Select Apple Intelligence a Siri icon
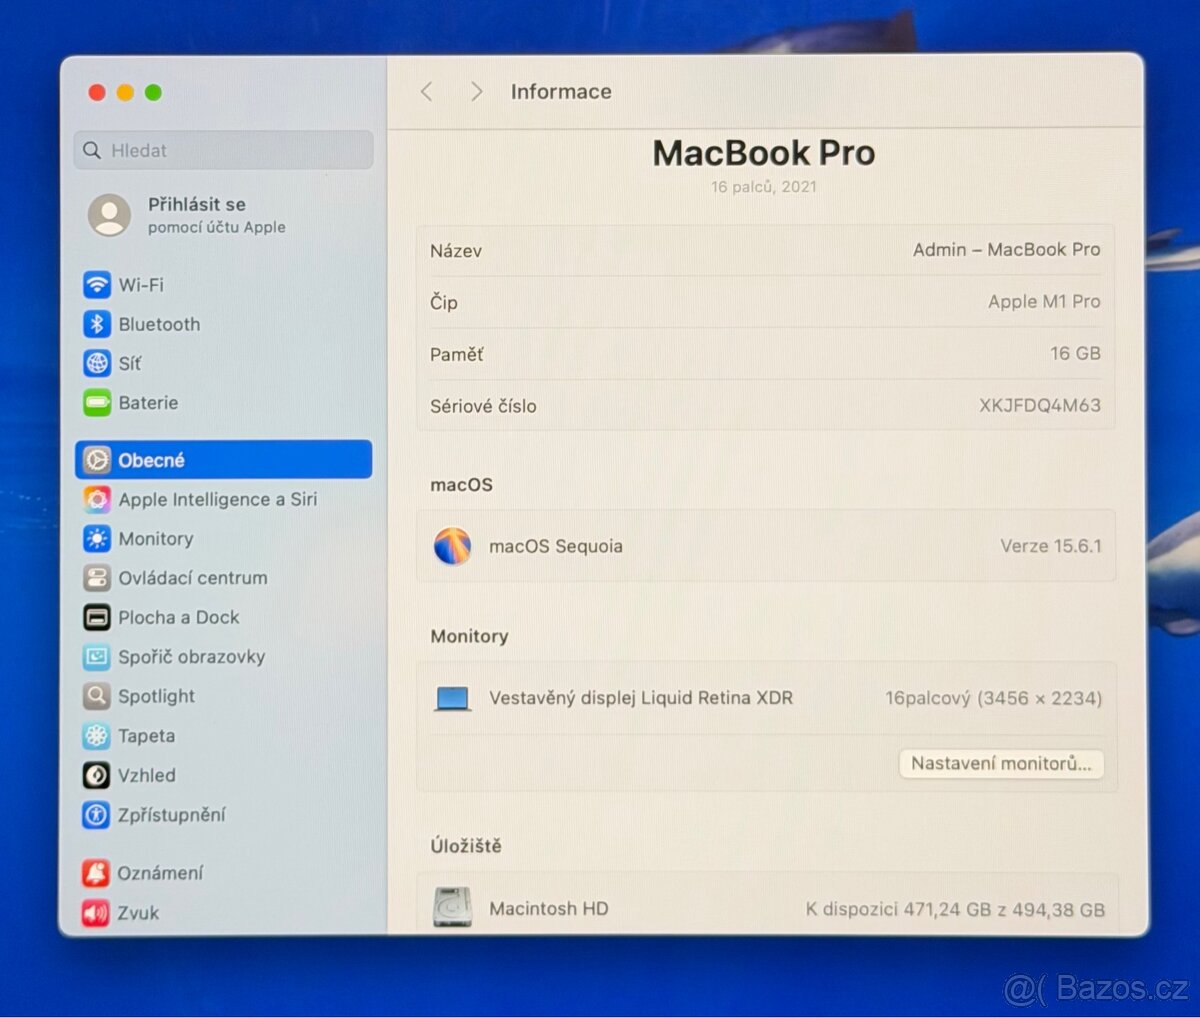This screenshot has height=1018, width=1200. (96, 499)
